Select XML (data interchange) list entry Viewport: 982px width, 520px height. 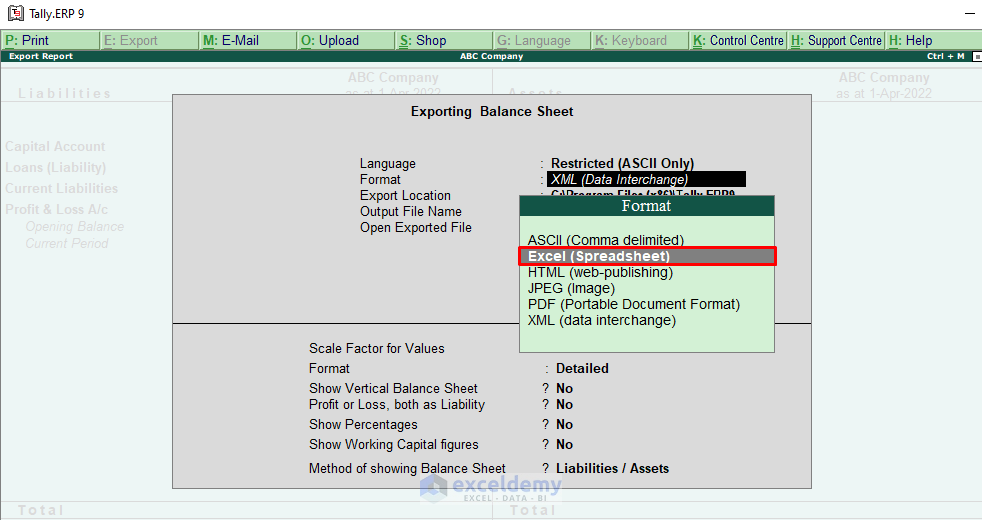coord(602,320)
